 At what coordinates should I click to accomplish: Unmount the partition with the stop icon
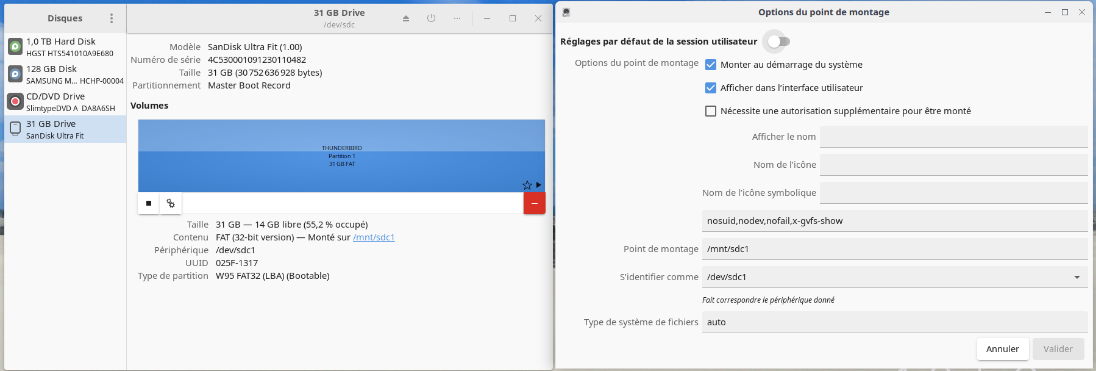pos(149,203)
